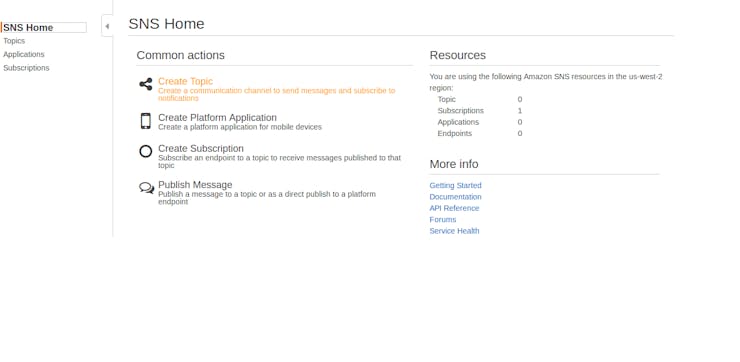The height and width of the screenshot is (362, 740).
Task: Click the Subscriptions count value 1
Action: point(520,110)
